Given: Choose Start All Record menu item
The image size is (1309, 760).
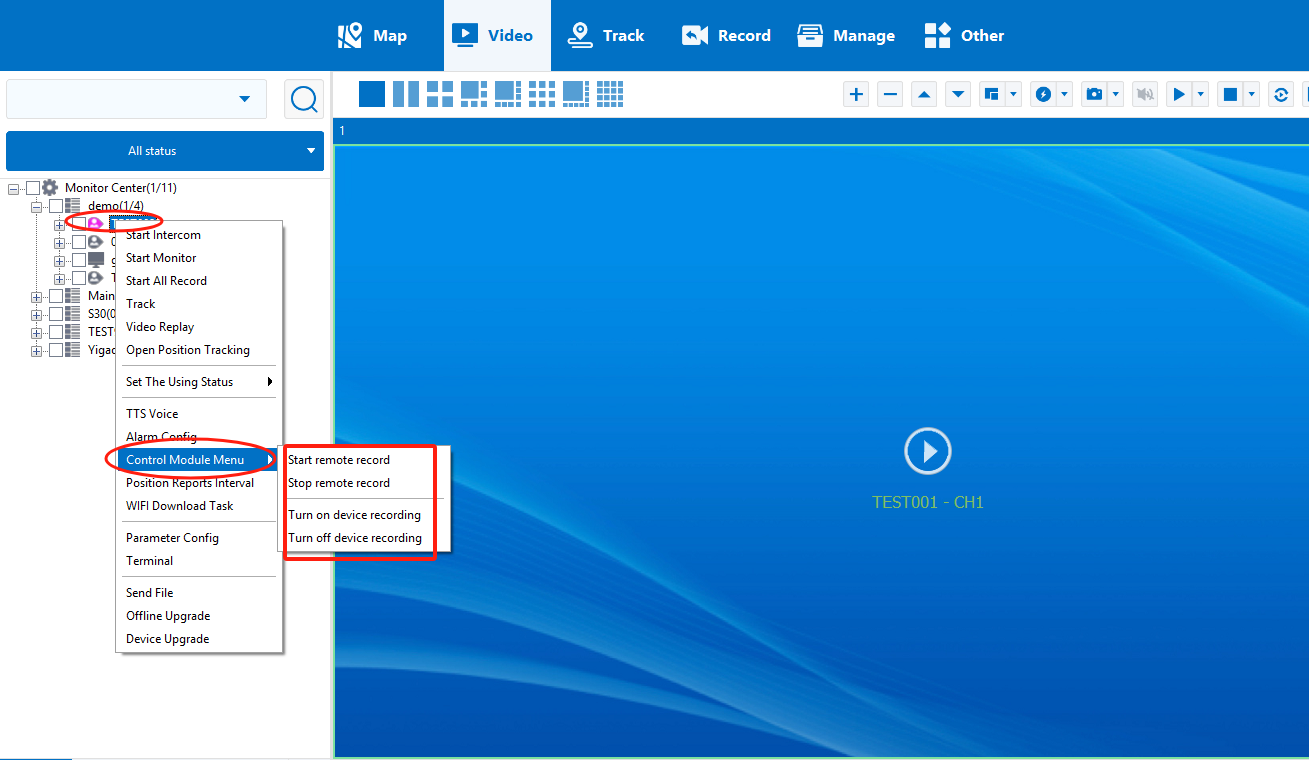Looking at the screenshot, I should (198, 281).
